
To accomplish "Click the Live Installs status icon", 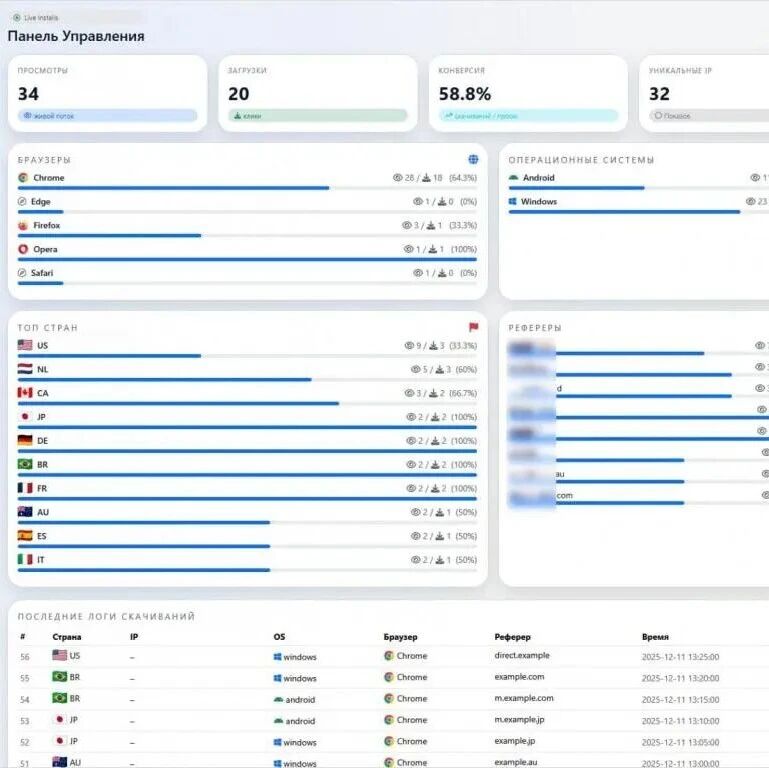I will [17, 18].
